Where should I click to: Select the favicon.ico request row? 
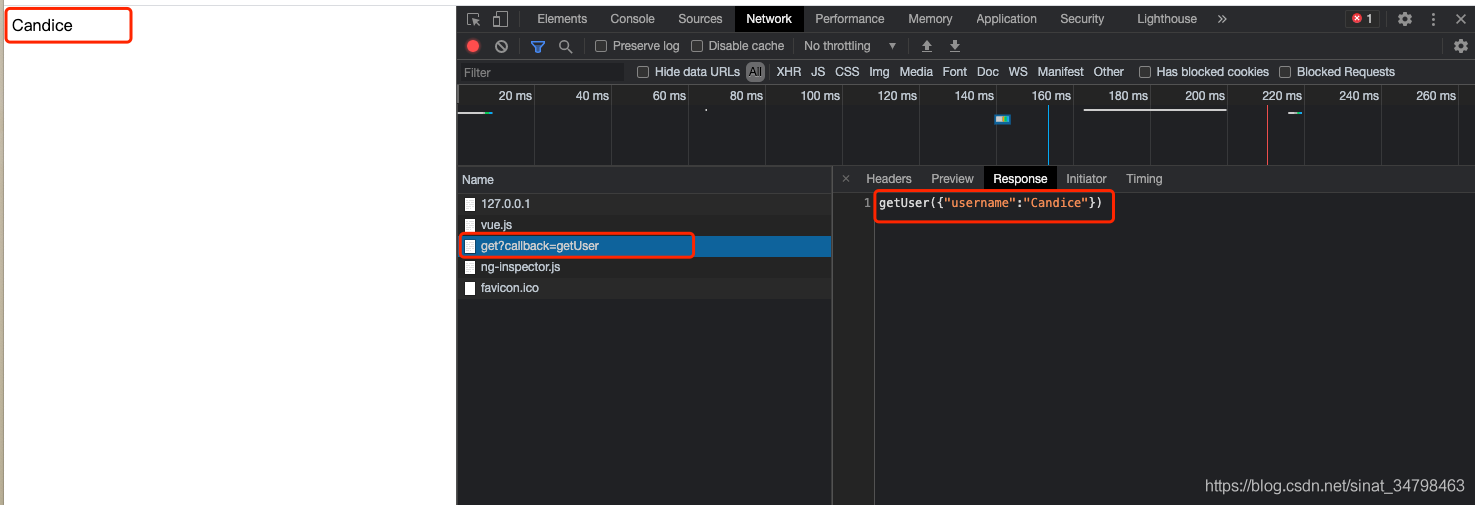pyautogui.click(x=644, y=288)
